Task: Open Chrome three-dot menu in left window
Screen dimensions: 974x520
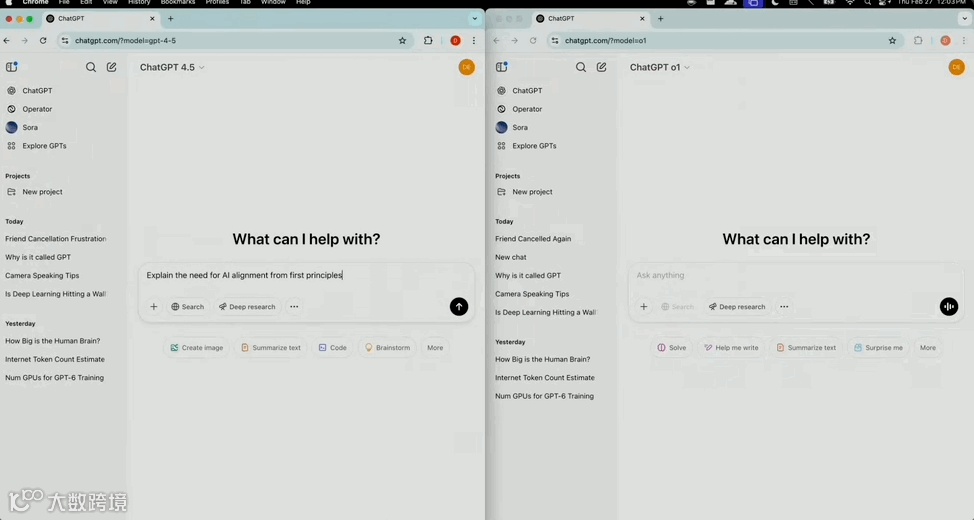Action: [474, 40]
